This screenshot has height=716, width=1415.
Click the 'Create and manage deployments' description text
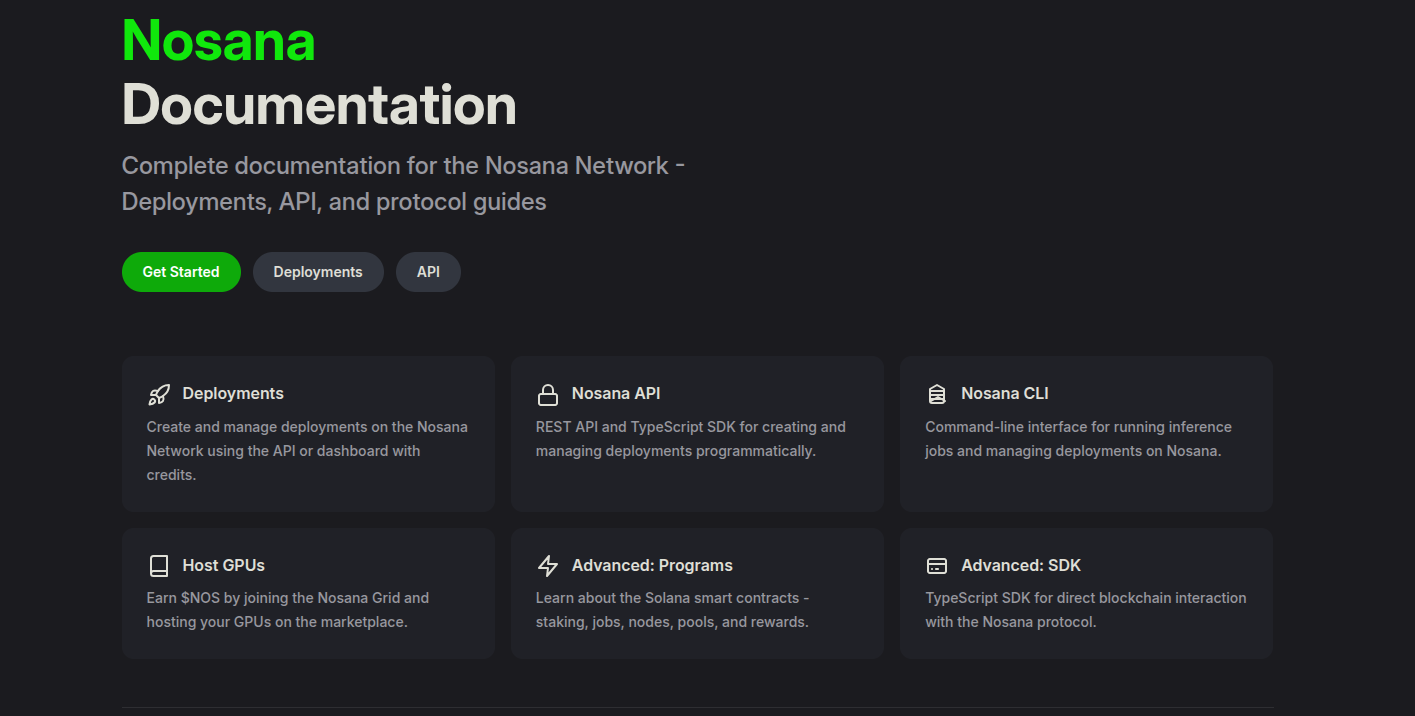pyautogui.click(x=307, y=451)
